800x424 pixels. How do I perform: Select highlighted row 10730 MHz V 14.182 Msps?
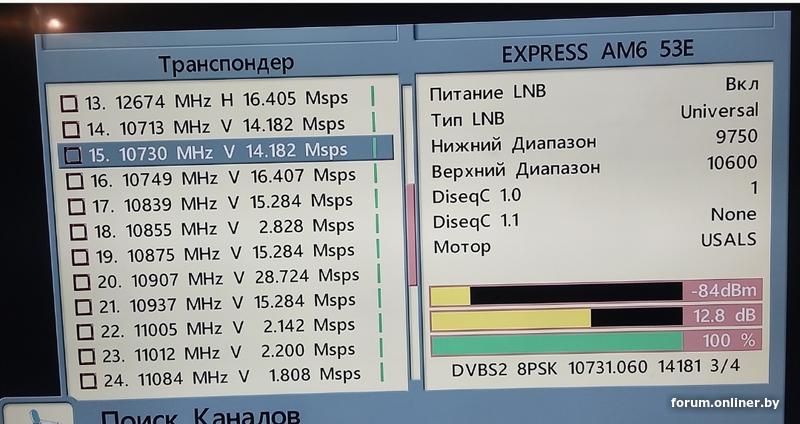[226, 152]
